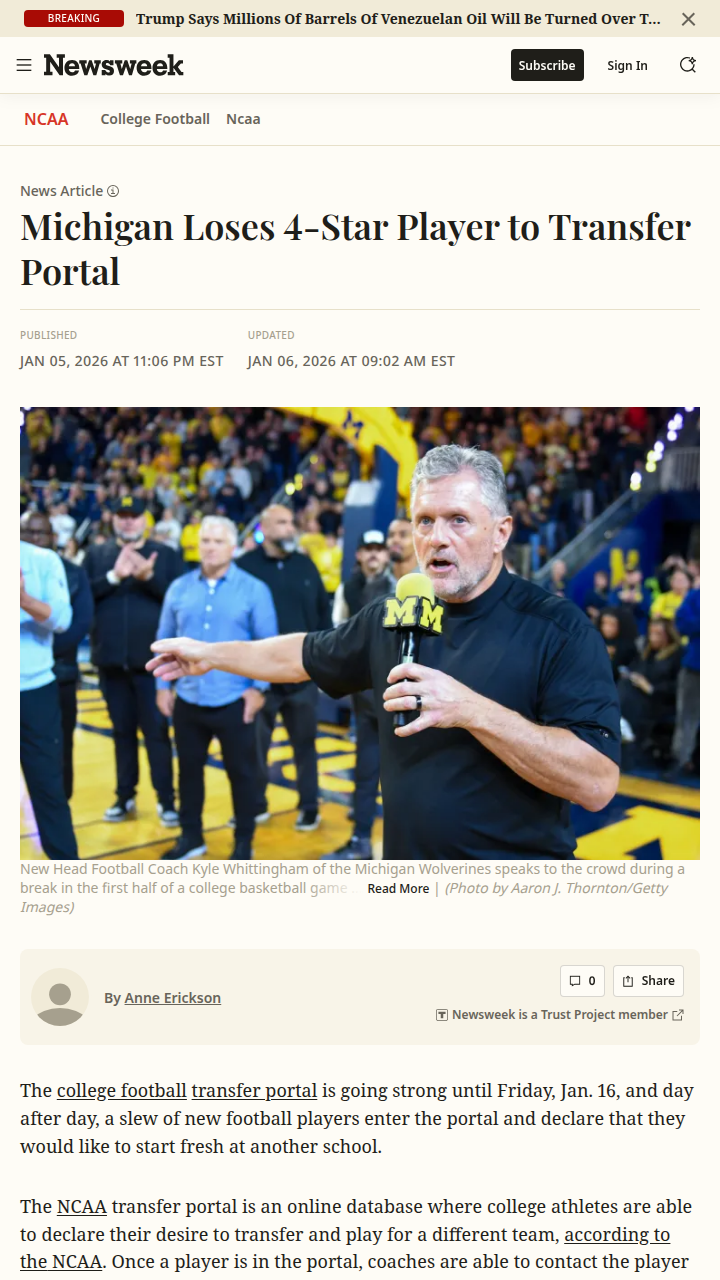This screenshot has height=1280, width=720.
Task: Dismiss the breaking news banner
Action: point(688,19)
